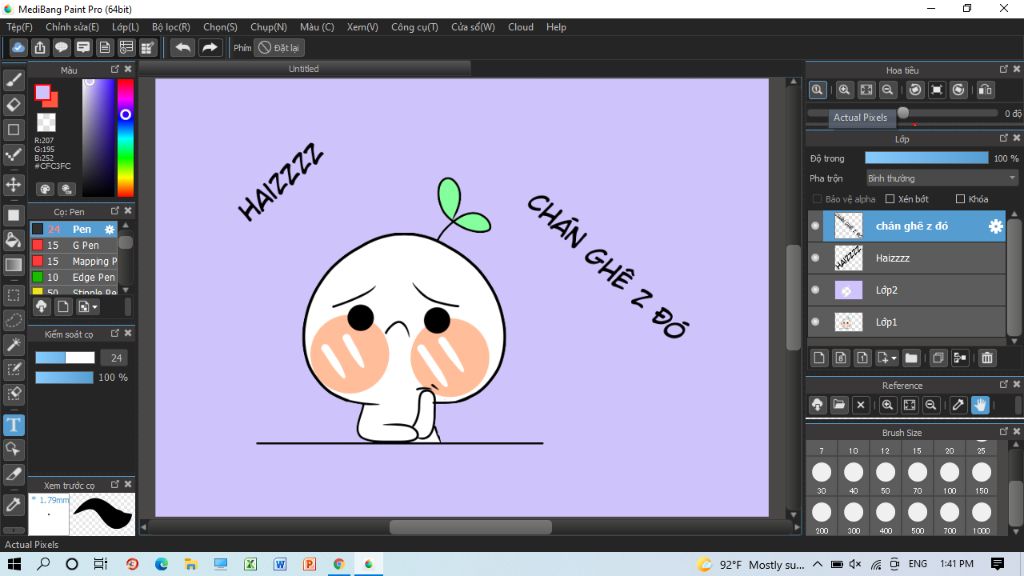
Task: Toggle visibility of chán ghê z đó layer
Action: pos(815,226)
